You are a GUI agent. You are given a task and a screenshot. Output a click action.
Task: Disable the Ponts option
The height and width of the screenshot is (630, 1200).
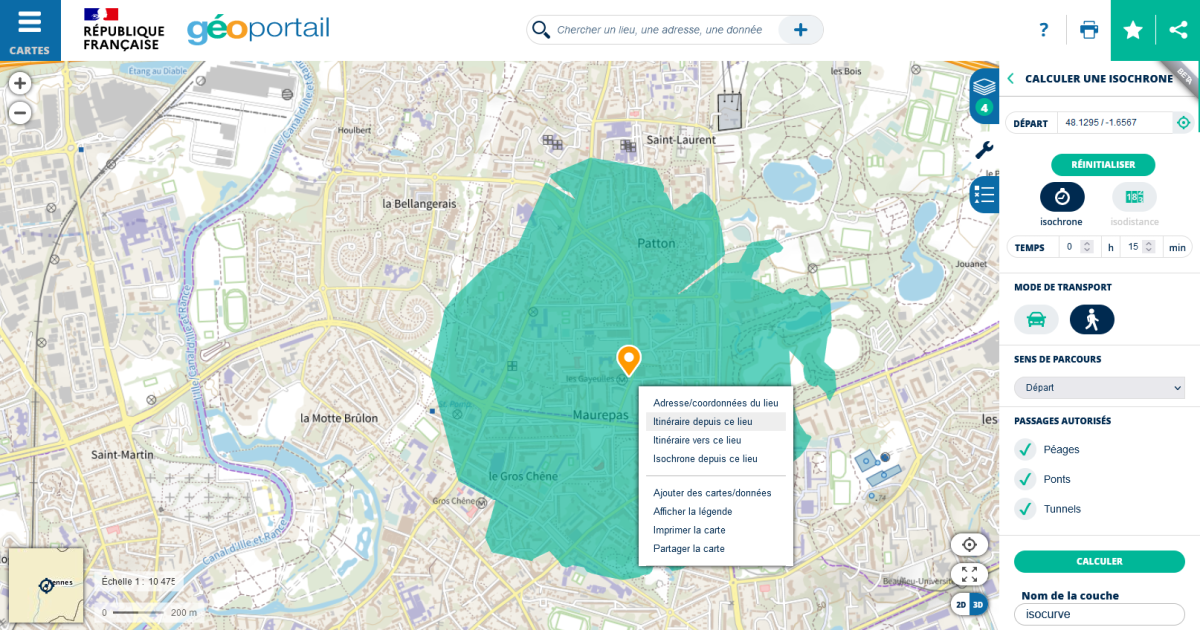tap(1024, 479)
